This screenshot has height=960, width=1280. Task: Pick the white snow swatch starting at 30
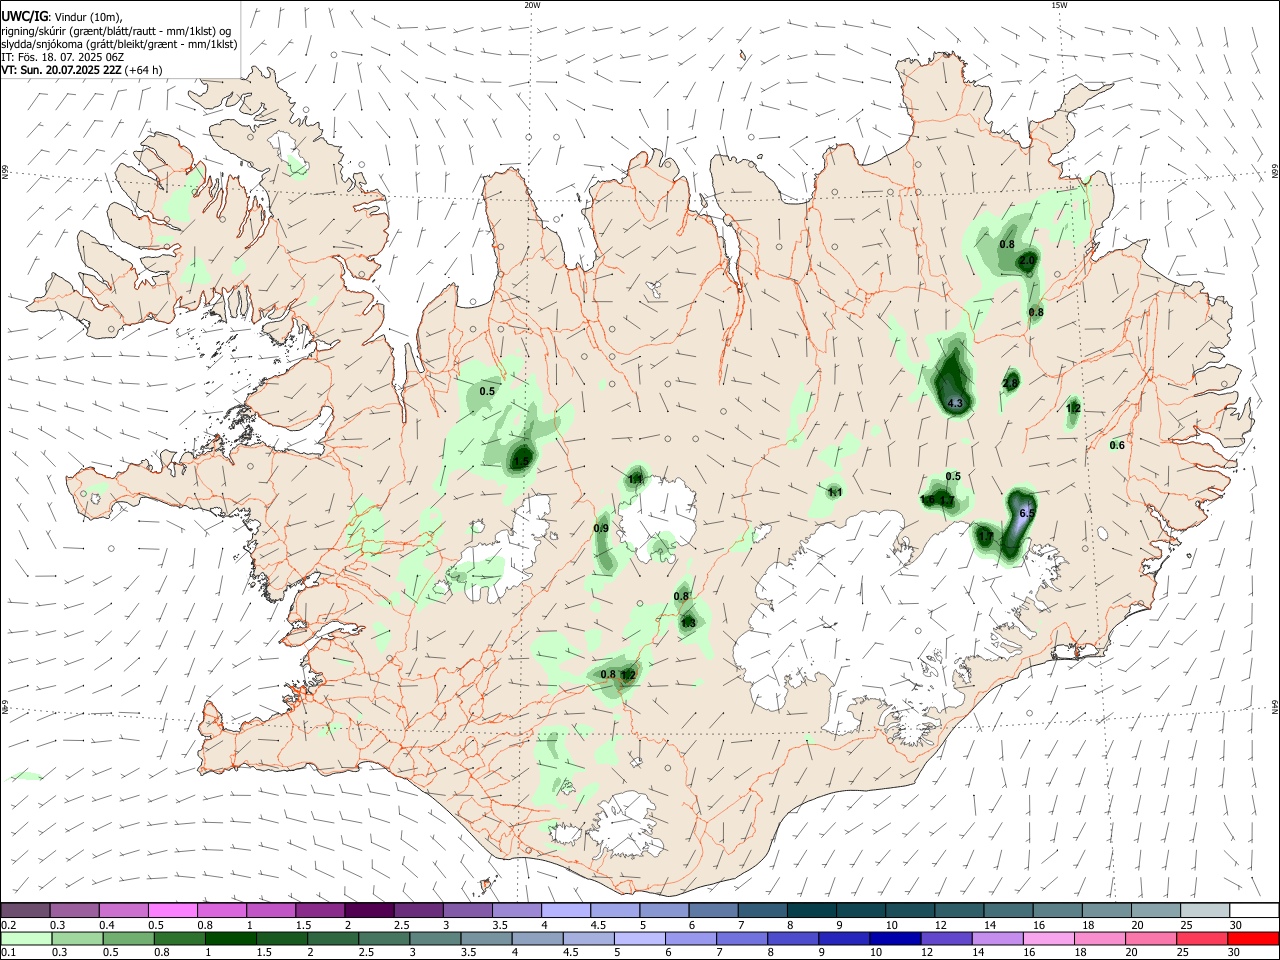[1254, 911]
